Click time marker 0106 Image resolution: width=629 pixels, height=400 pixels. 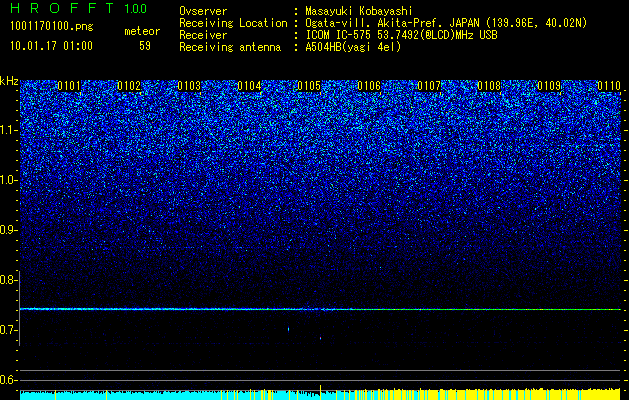(369, 86)
